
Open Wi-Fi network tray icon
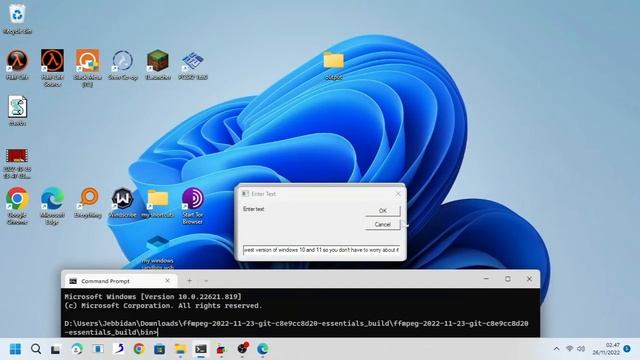[570, 349]
